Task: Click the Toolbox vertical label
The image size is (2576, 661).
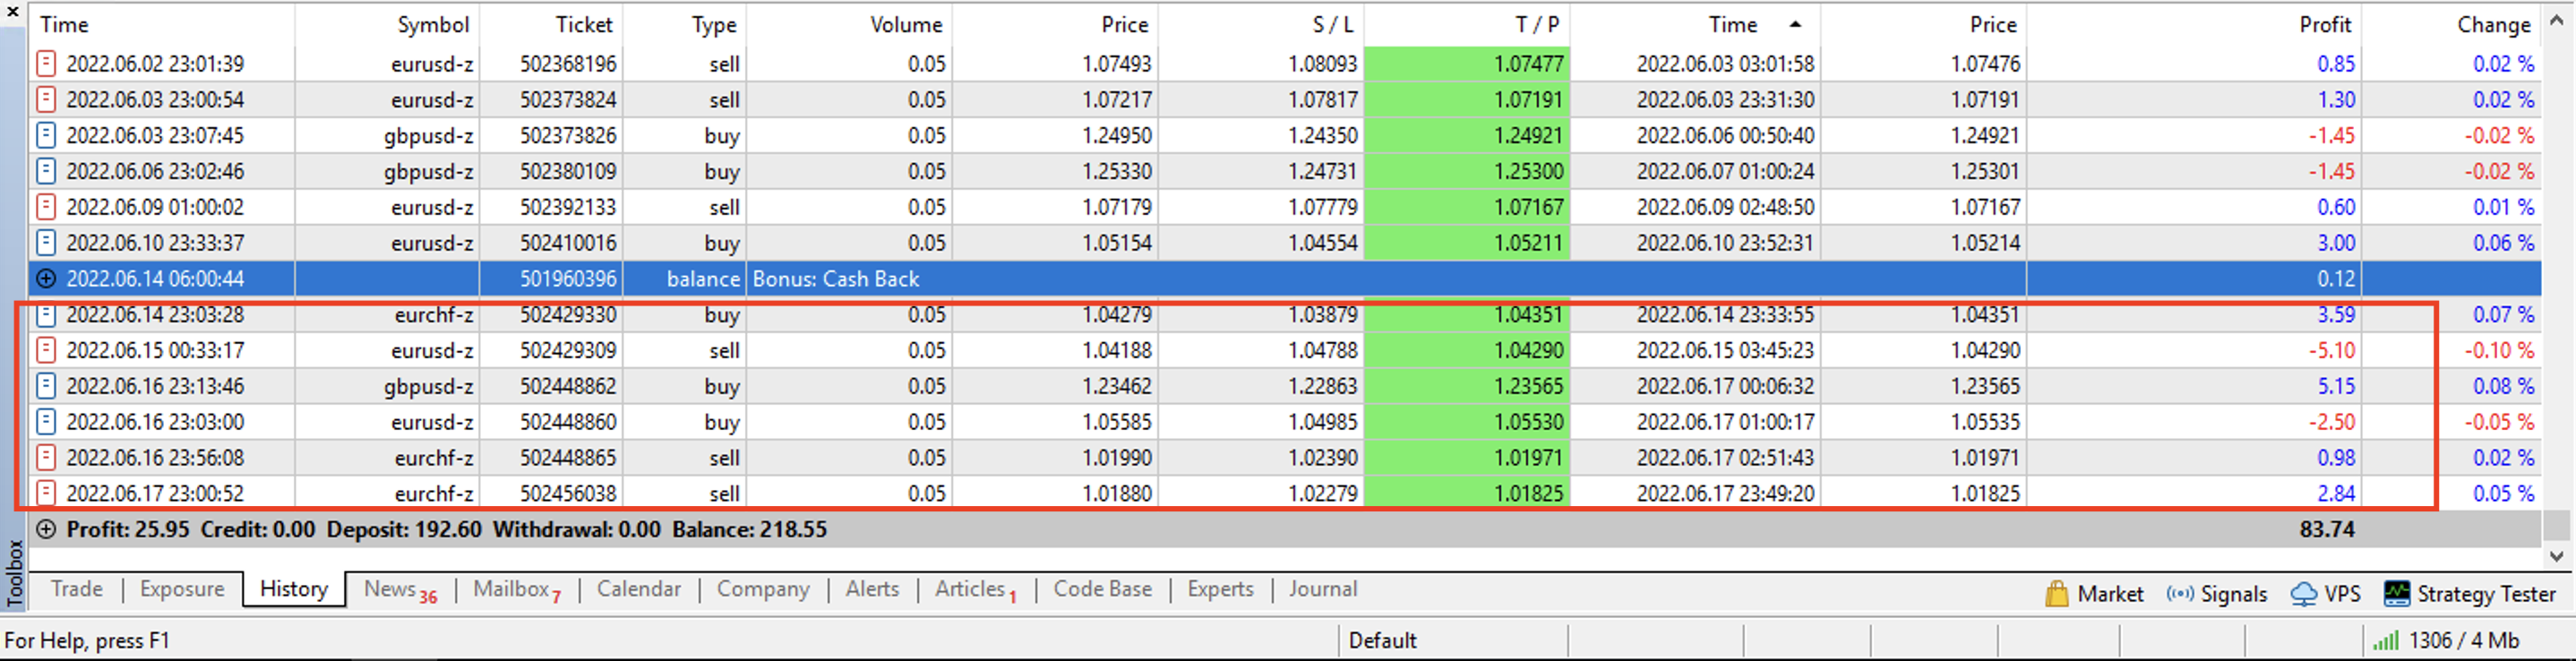Action: click(x=14, y=573)
